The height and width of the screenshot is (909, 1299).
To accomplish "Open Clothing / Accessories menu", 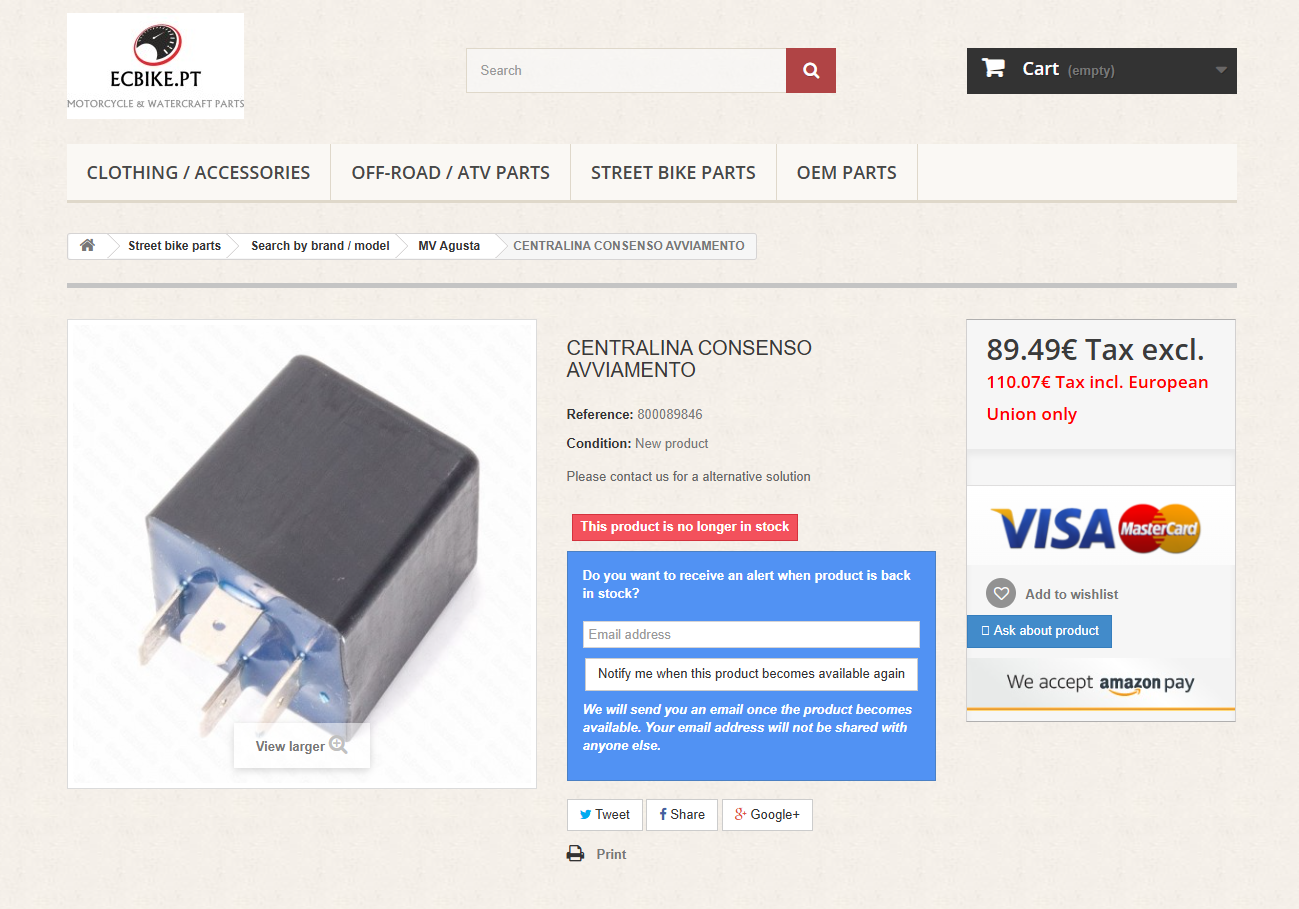I will click(x=198, y=172).
